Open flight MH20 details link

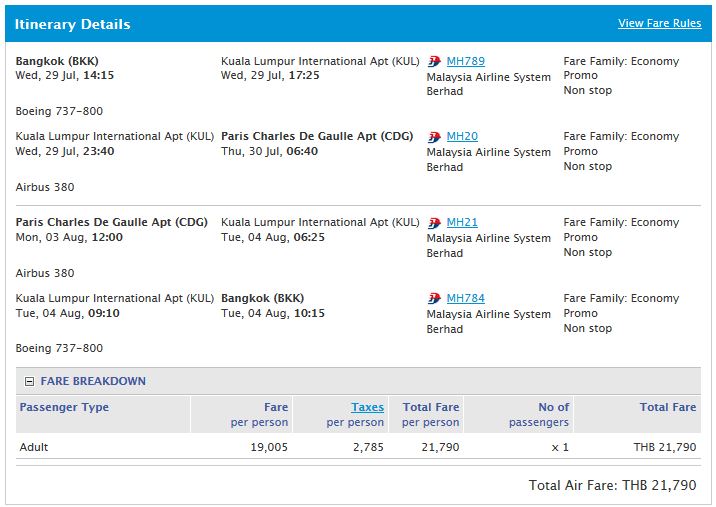[x=462, y=136]
